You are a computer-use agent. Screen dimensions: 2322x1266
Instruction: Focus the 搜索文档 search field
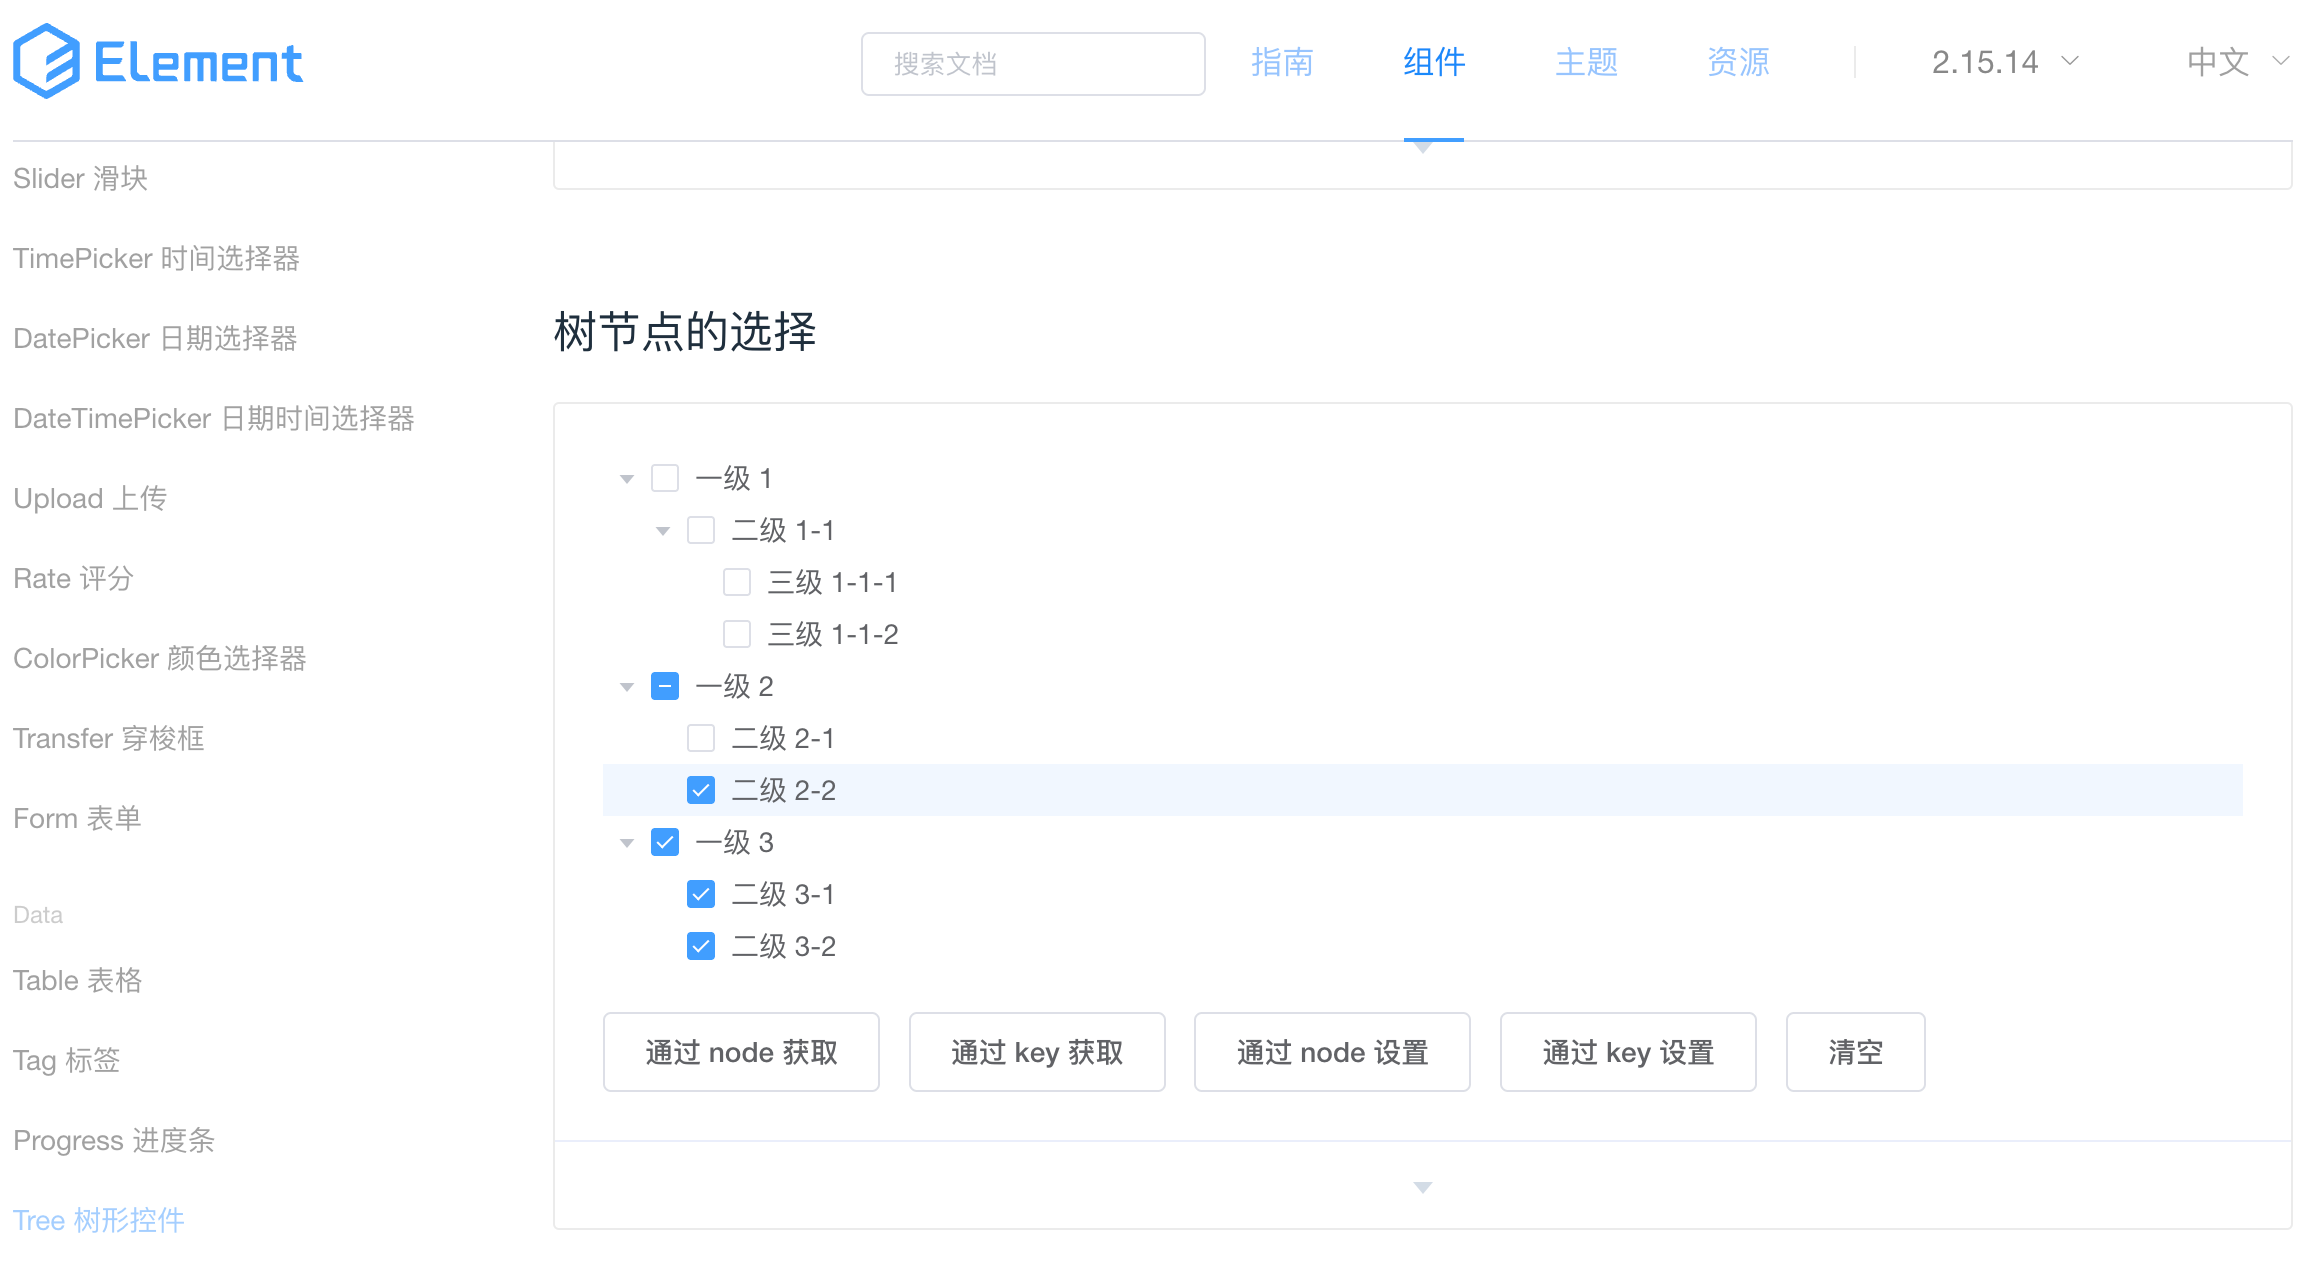(x=1033, y=64)
